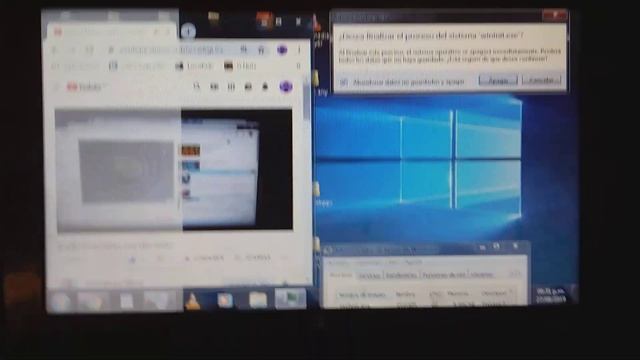Click the round clock icon beside the browser tab
This screenshot has height=360, width=640.
[188, 31]
